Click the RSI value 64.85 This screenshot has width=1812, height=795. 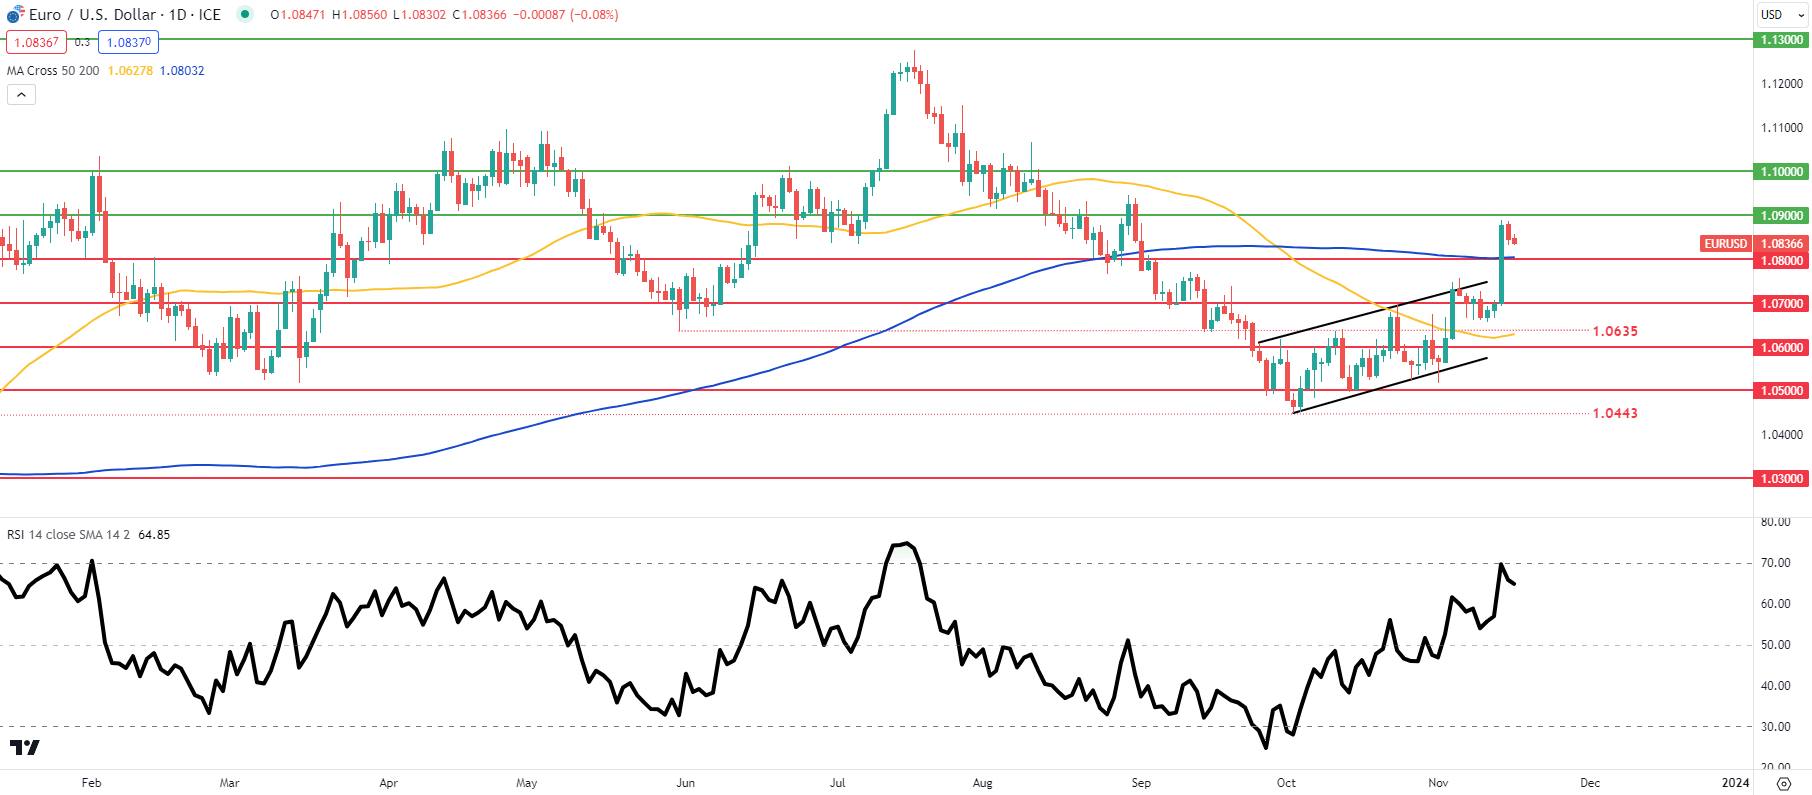click(154, 535)
